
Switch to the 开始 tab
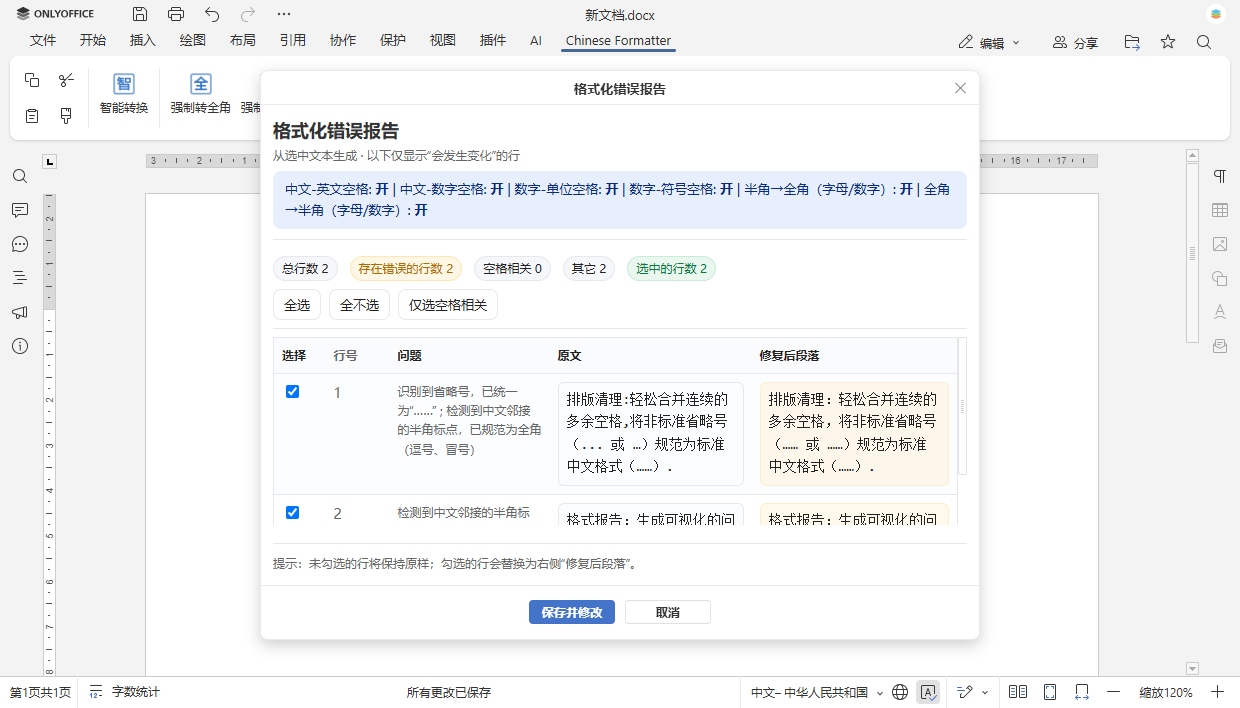(93, 41)
